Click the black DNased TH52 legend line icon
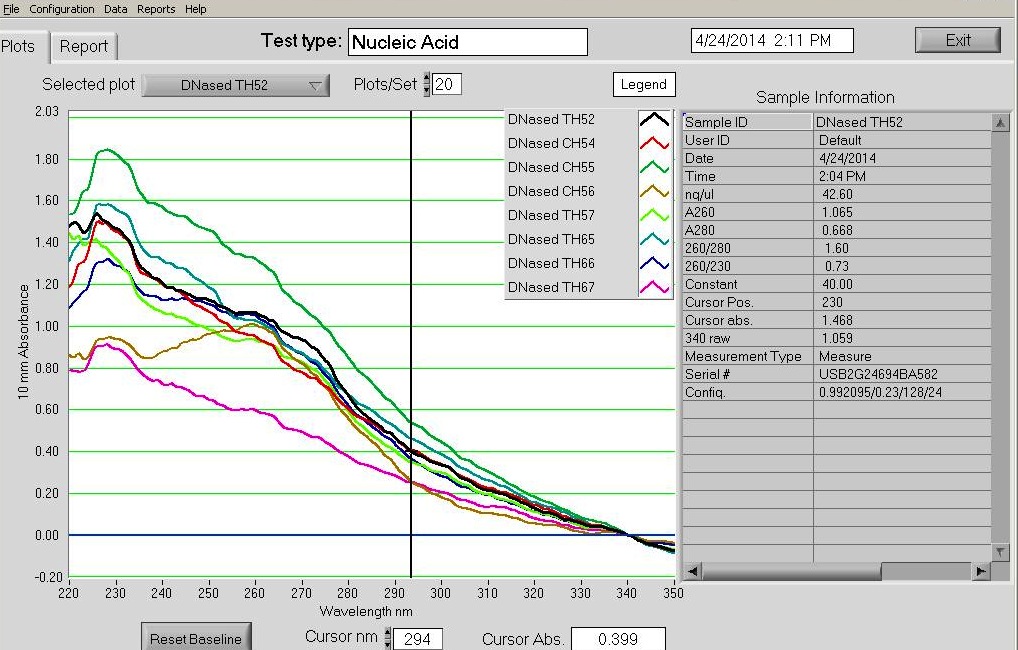 [x=654, y=120]
